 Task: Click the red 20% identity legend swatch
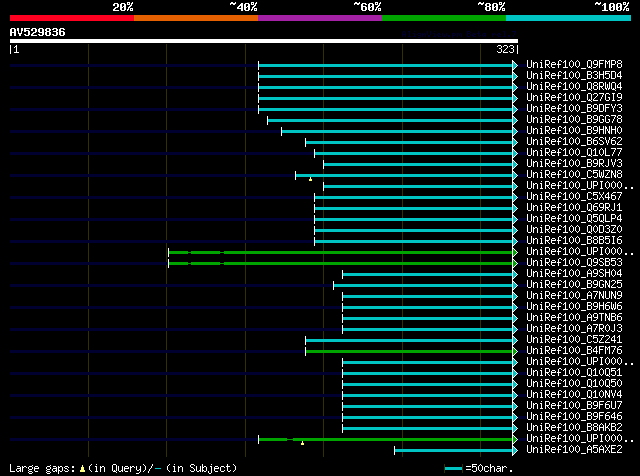click(x=72, y=18)
